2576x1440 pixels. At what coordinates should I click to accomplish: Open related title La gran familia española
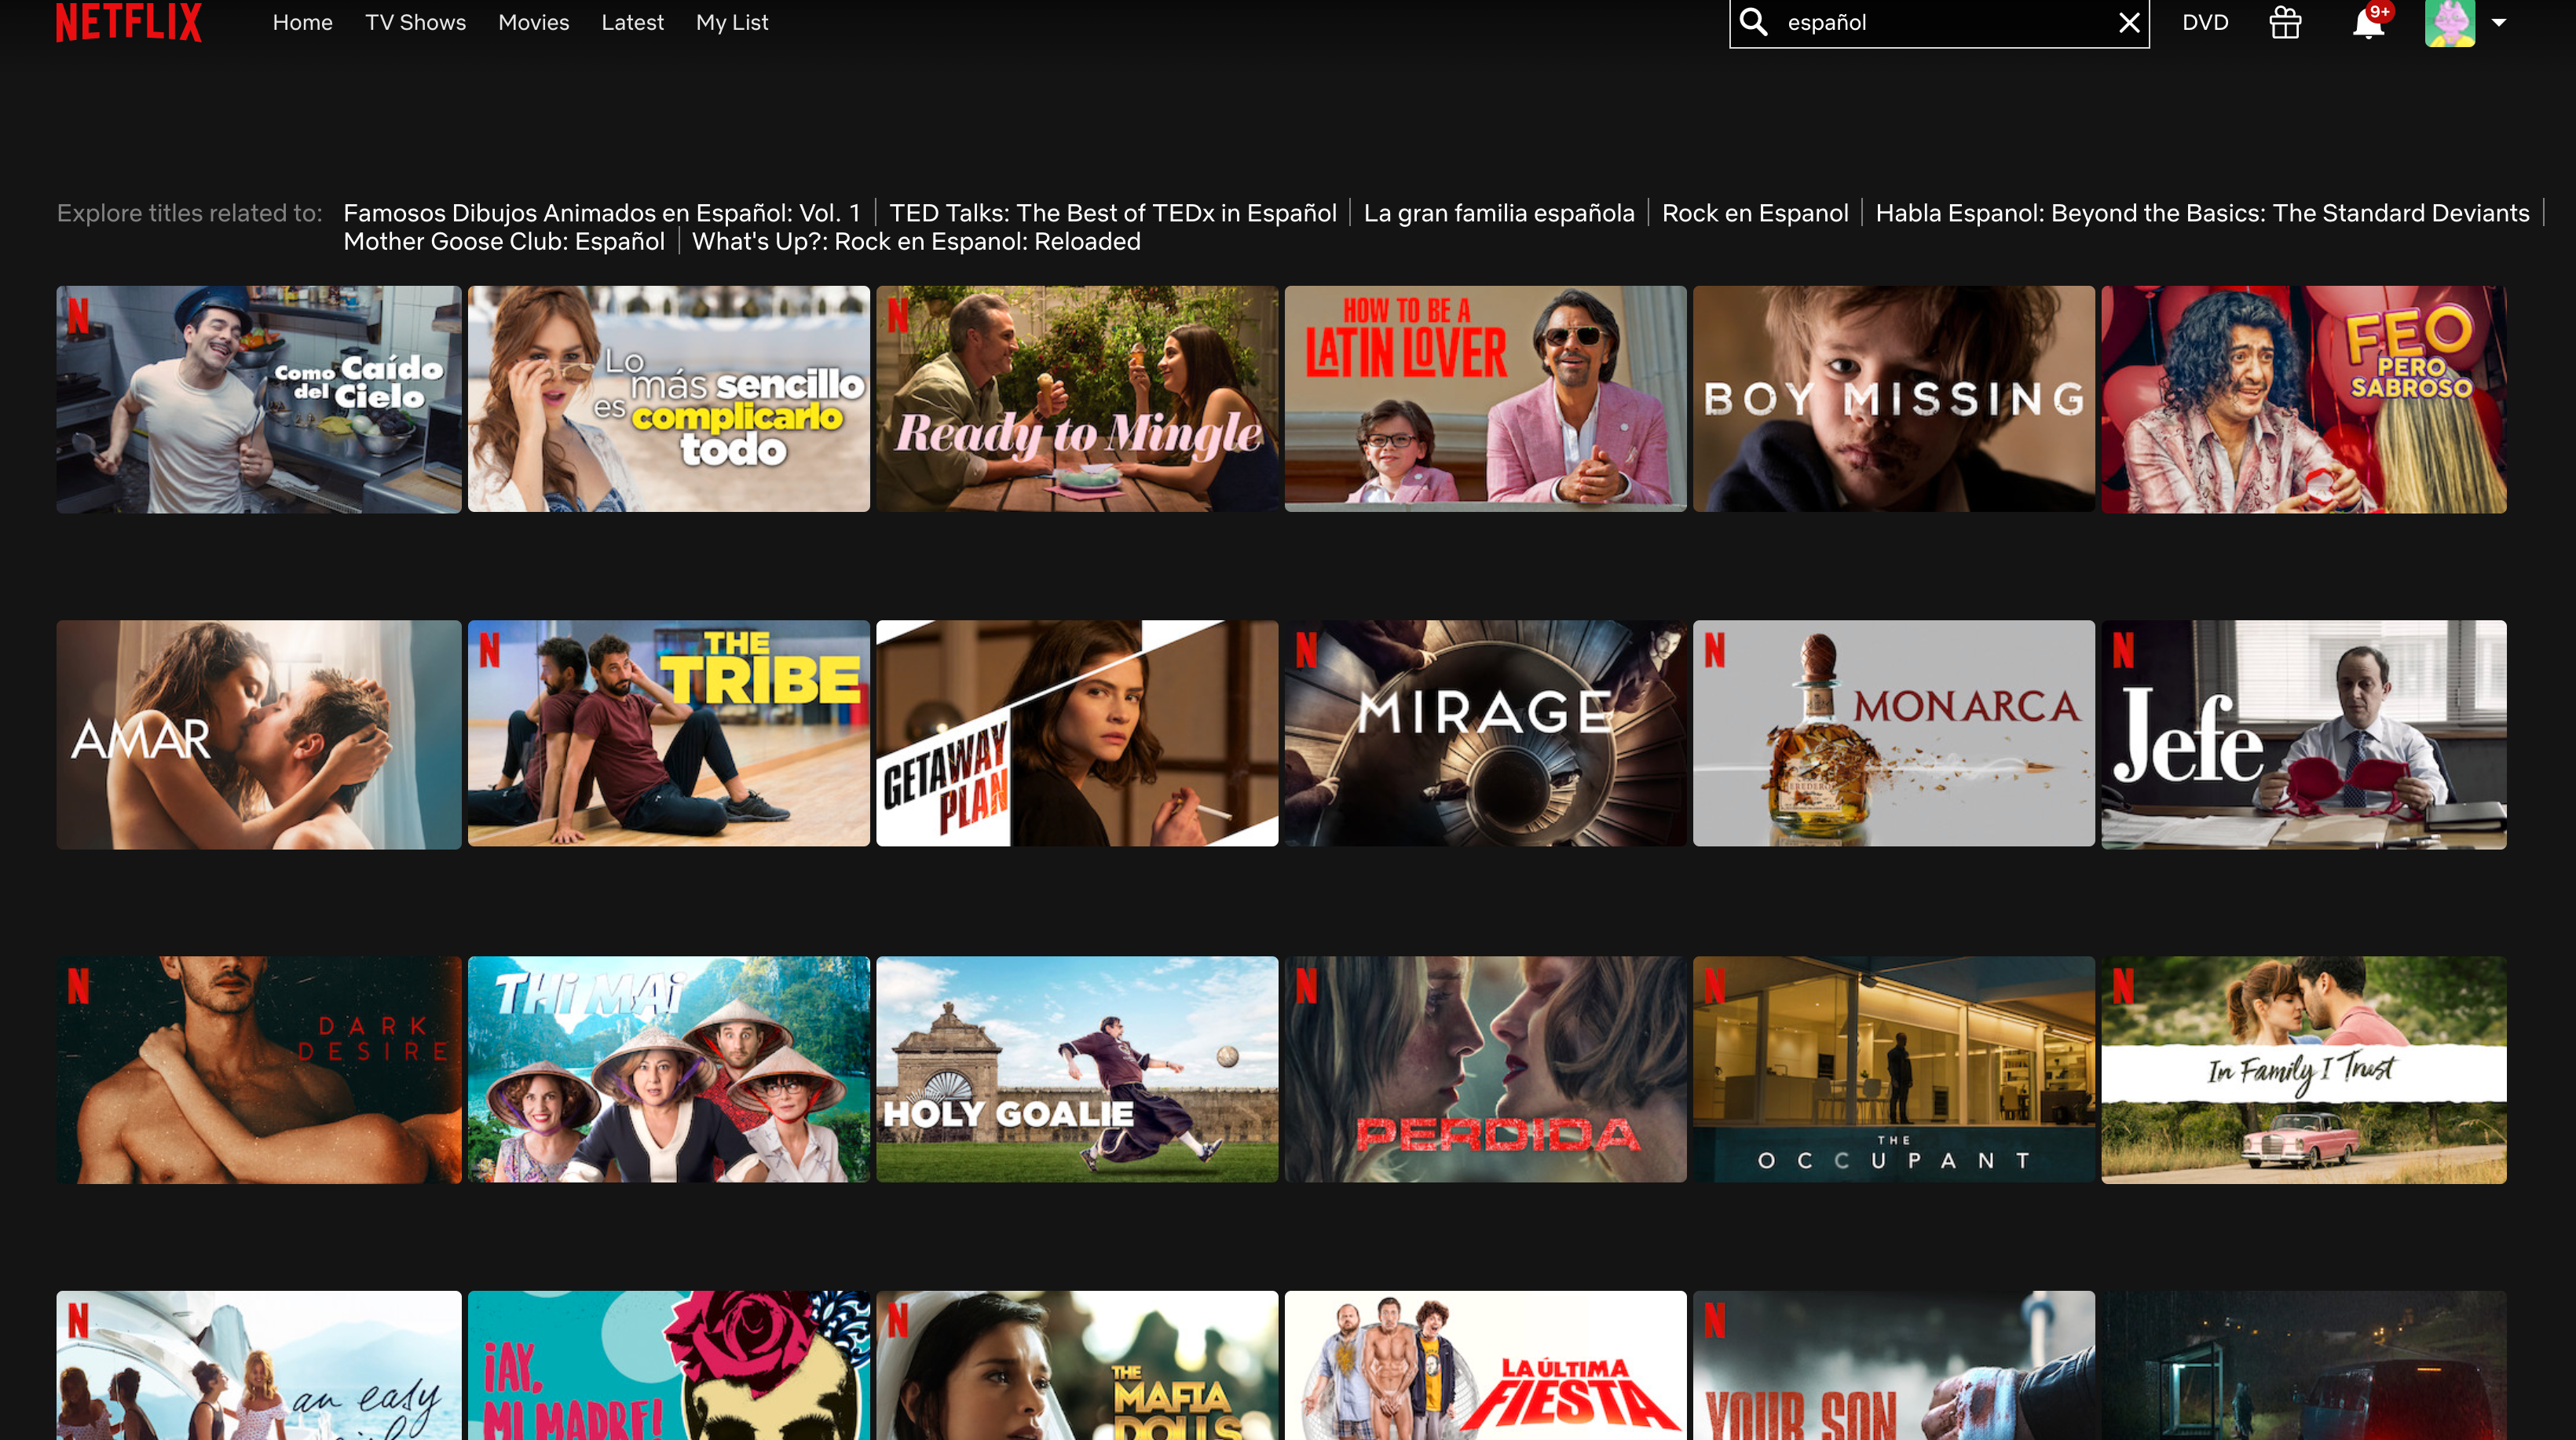1498,213
